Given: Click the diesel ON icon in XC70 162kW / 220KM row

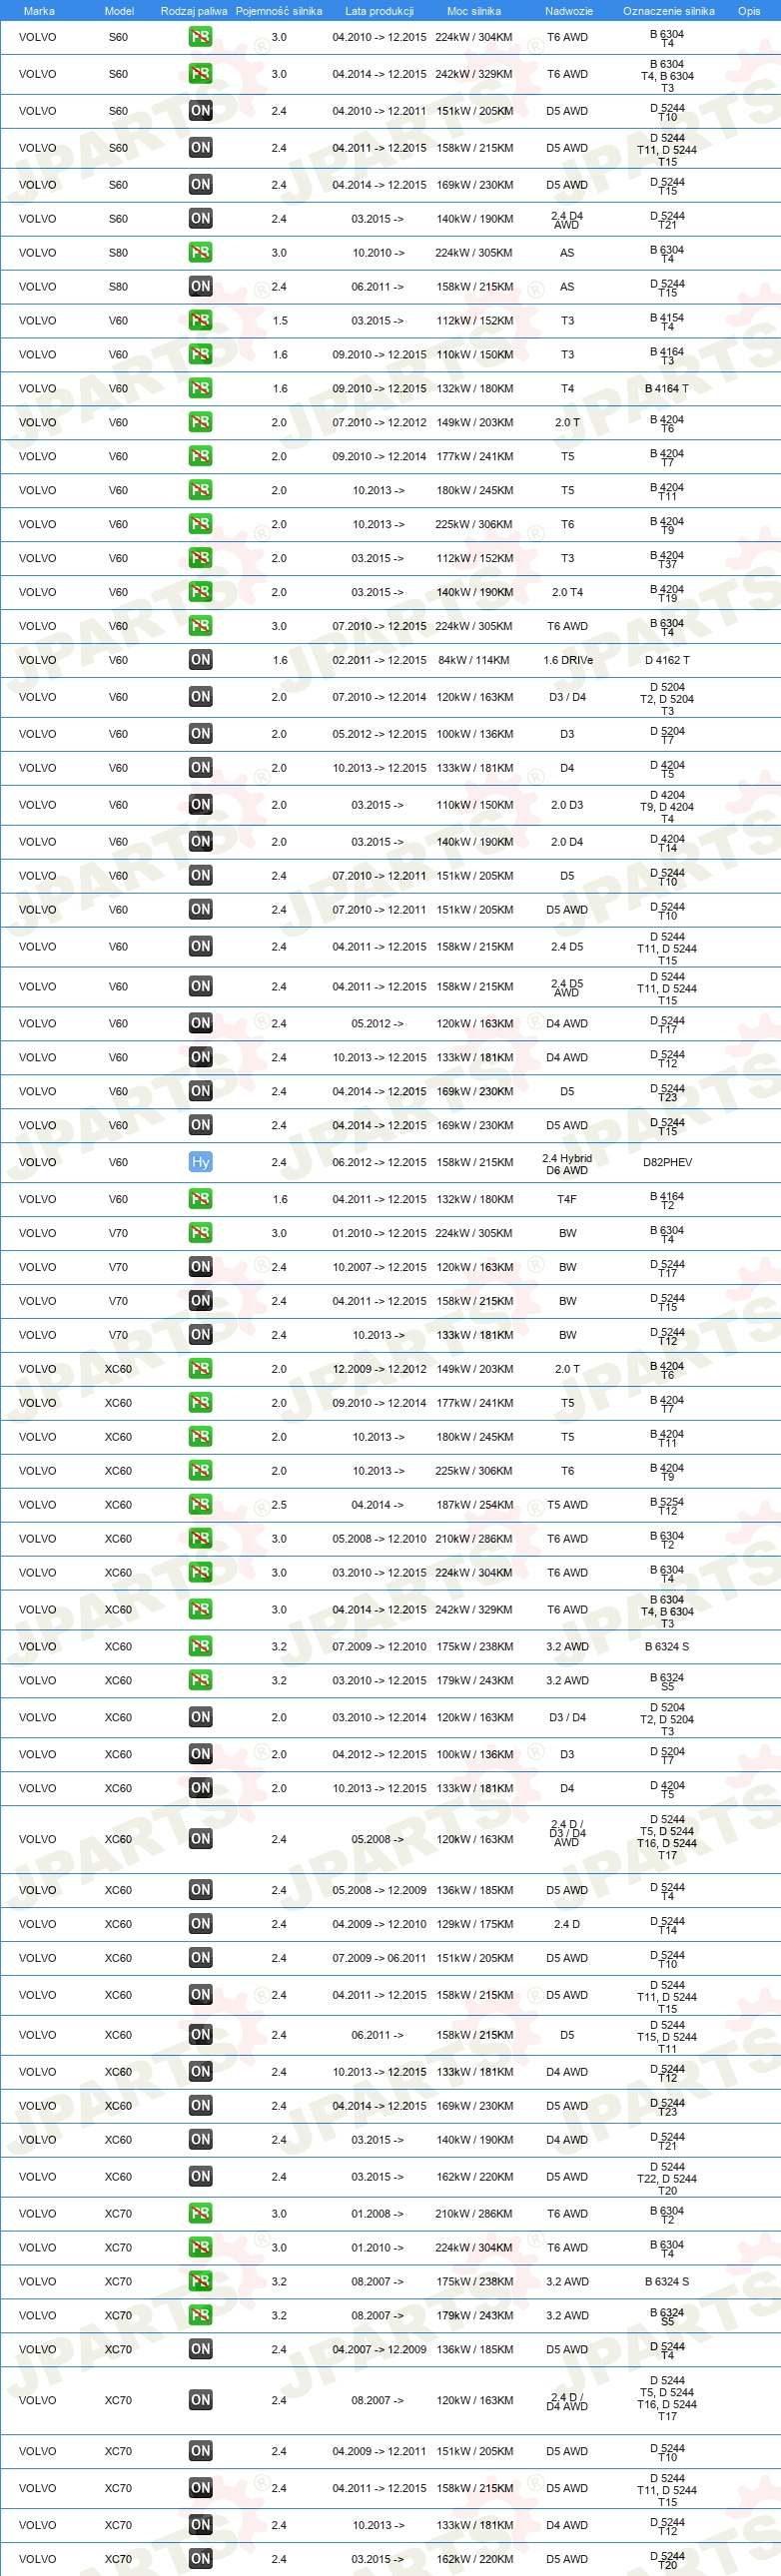Looking at the screenshot, I should pyautogui.click(x=200, y=2559).
